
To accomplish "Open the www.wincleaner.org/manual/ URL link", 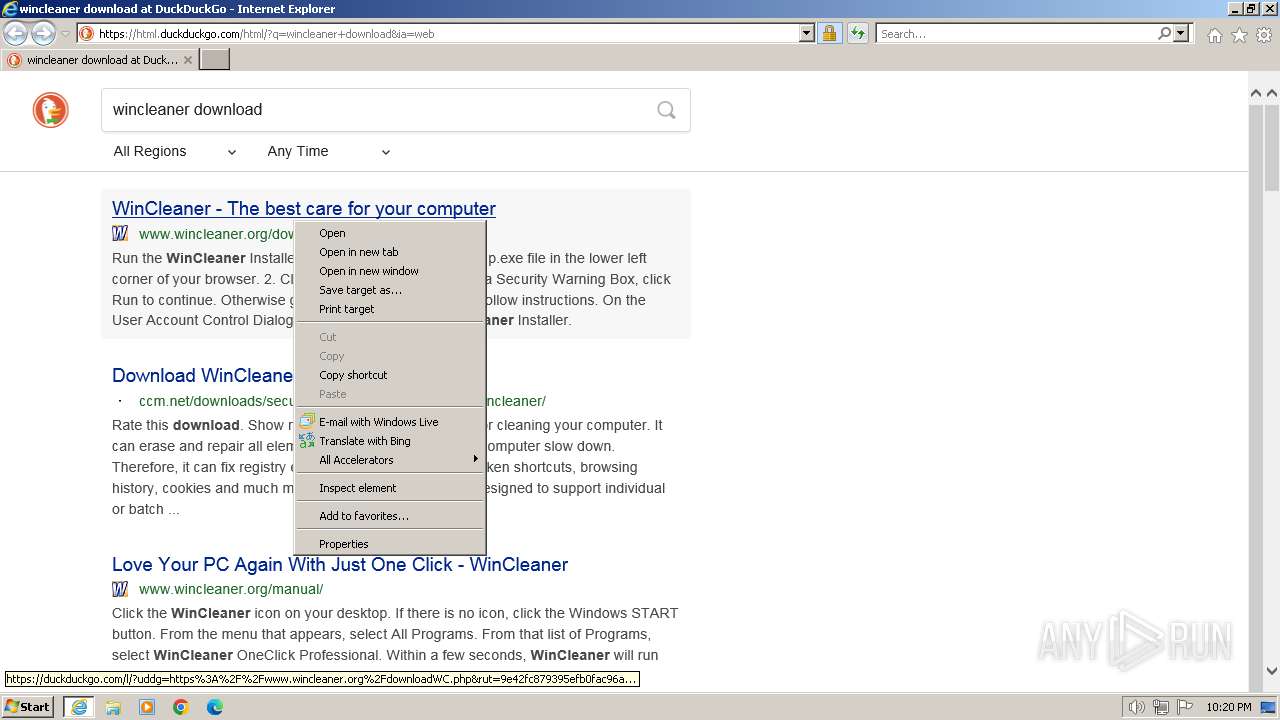I will tap(231, 589).
